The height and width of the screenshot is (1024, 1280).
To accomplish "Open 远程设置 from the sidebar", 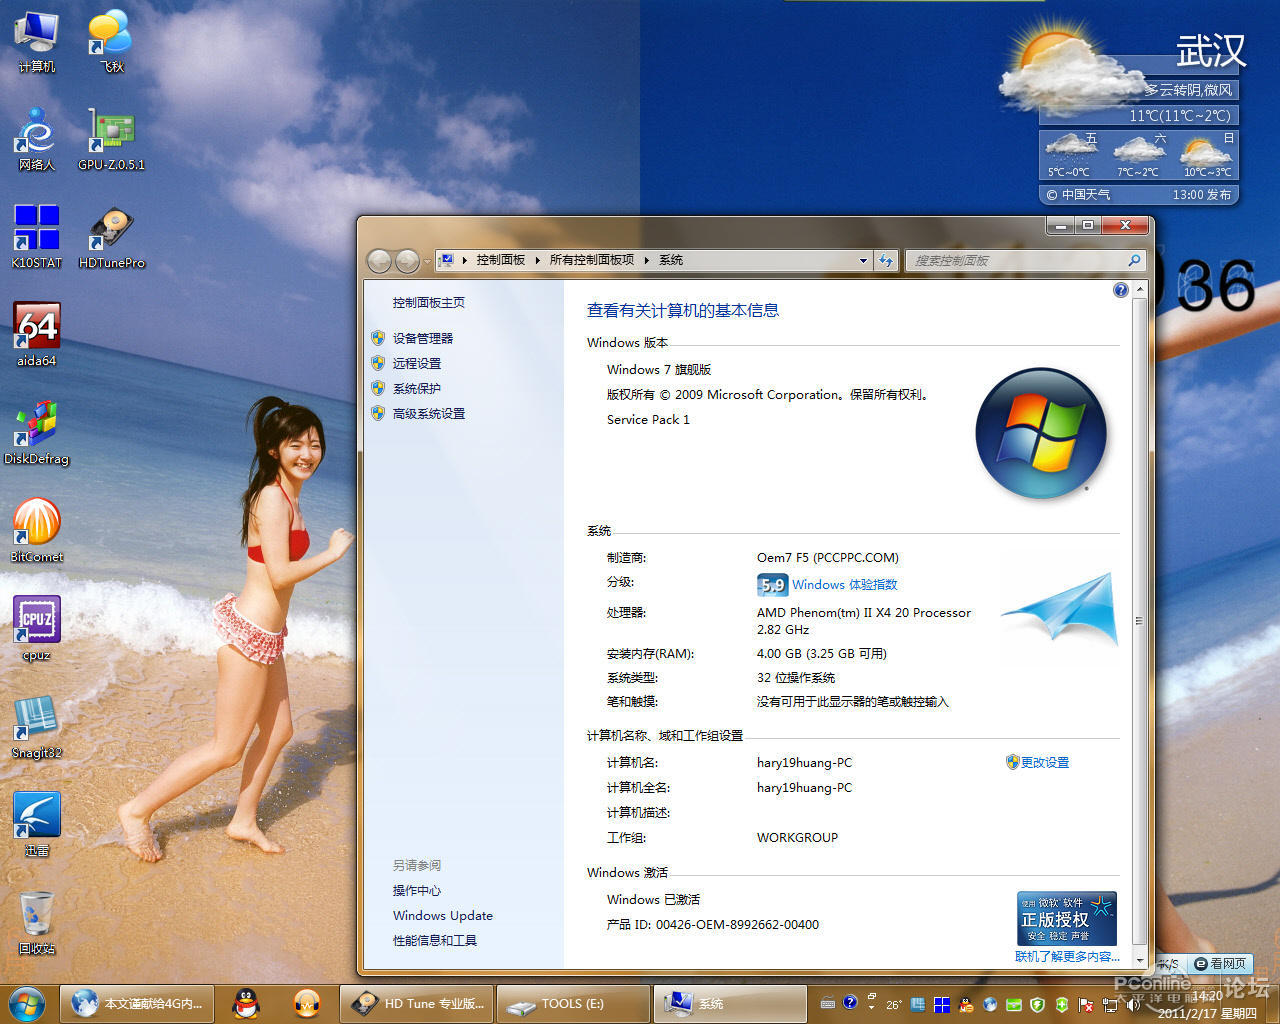I will (x=416, y=364).
